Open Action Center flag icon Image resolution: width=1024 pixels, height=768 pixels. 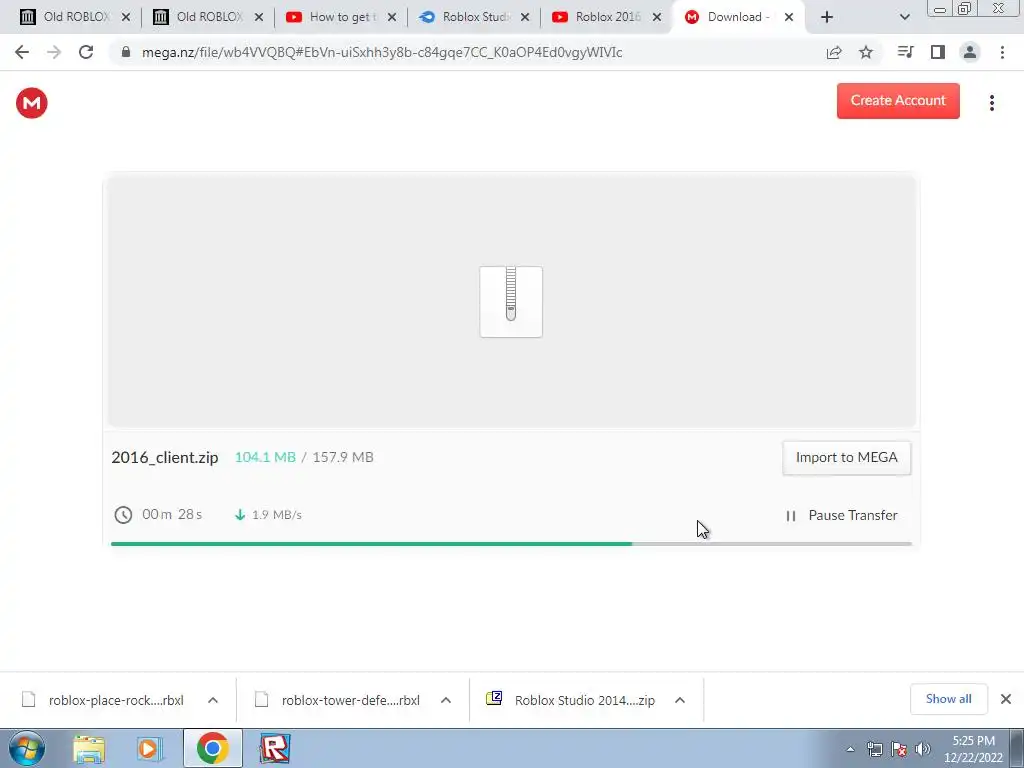tap(899, 749)
